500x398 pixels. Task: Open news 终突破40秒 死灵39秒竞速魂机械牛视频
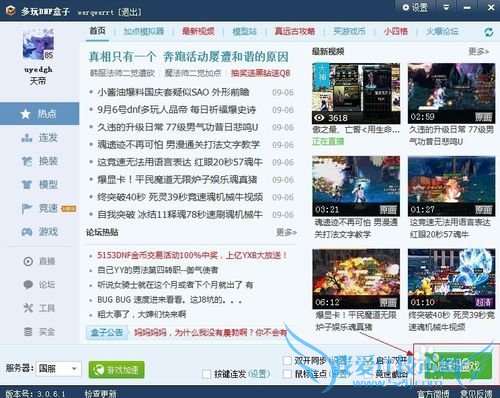click(x=180, y=197)
